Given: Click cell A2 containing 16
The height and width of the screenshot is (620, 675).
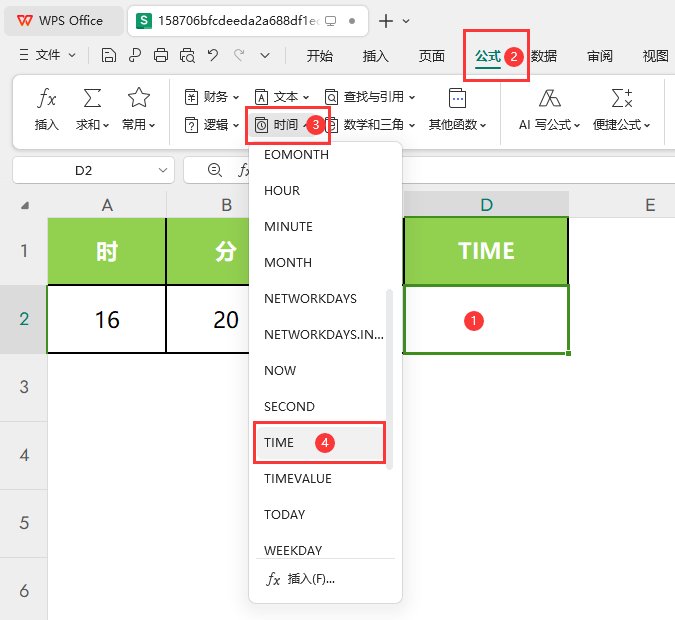Looking at the screenshot, I should [107, 319].
